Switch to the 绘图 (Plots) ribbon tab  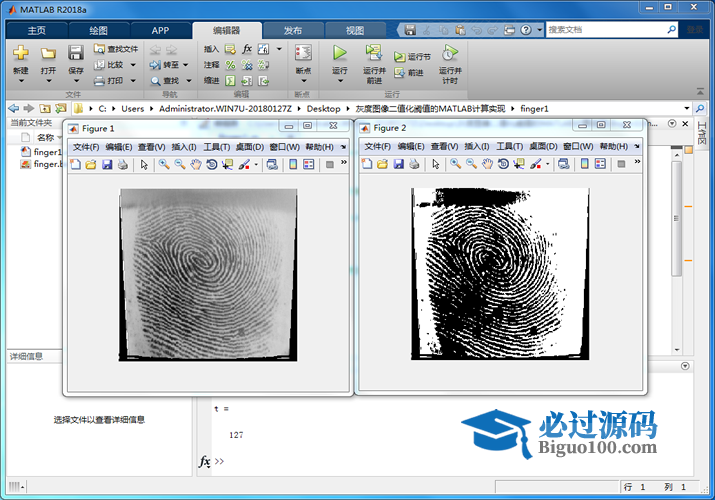(x=98, y=30)
